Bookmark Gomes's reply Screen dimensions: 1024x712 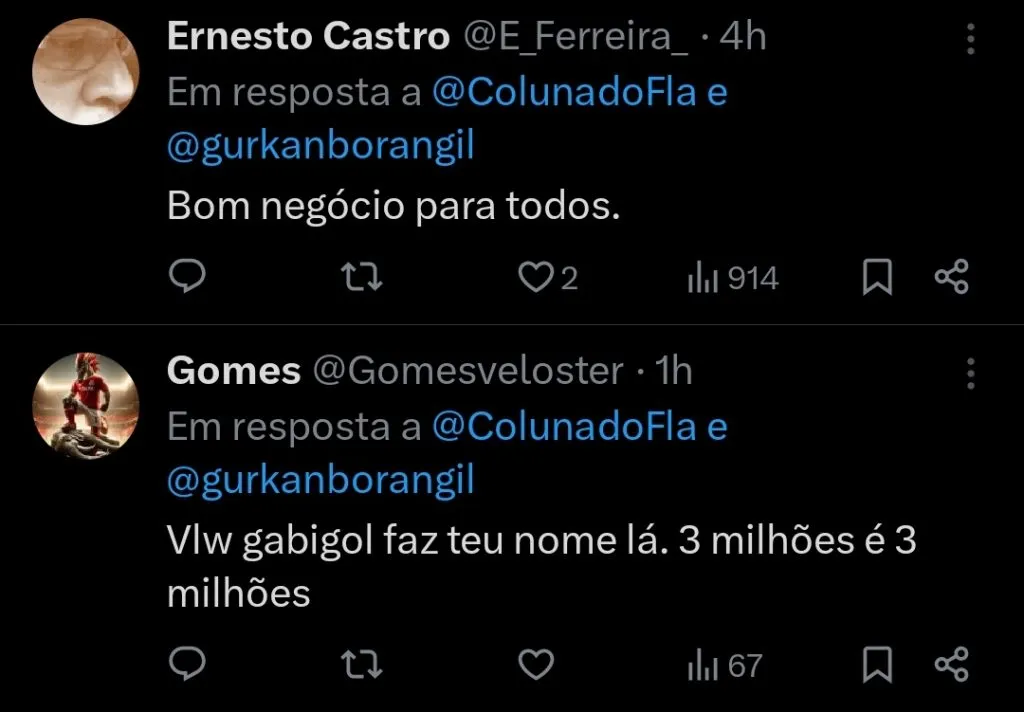(877, 663)
